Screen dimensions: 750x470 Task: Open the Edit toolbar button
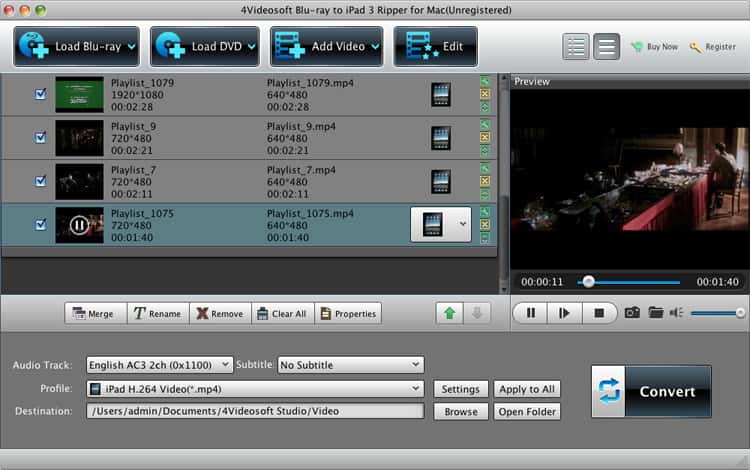[x=435, y=46]
